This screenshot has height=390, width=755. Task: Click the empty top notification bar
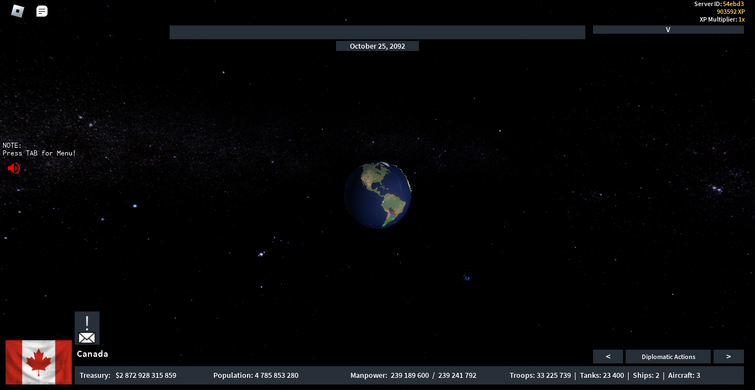pos(377,32)
